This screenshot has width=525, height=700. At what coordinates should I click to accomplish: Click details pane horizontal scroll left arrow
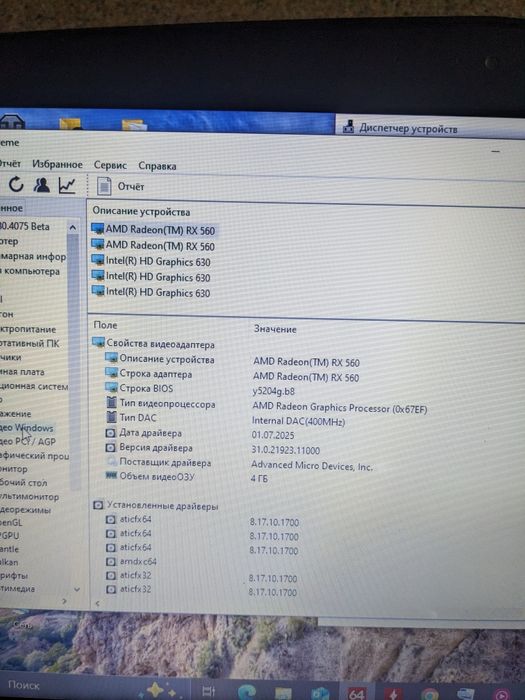[x=97, y=603]
